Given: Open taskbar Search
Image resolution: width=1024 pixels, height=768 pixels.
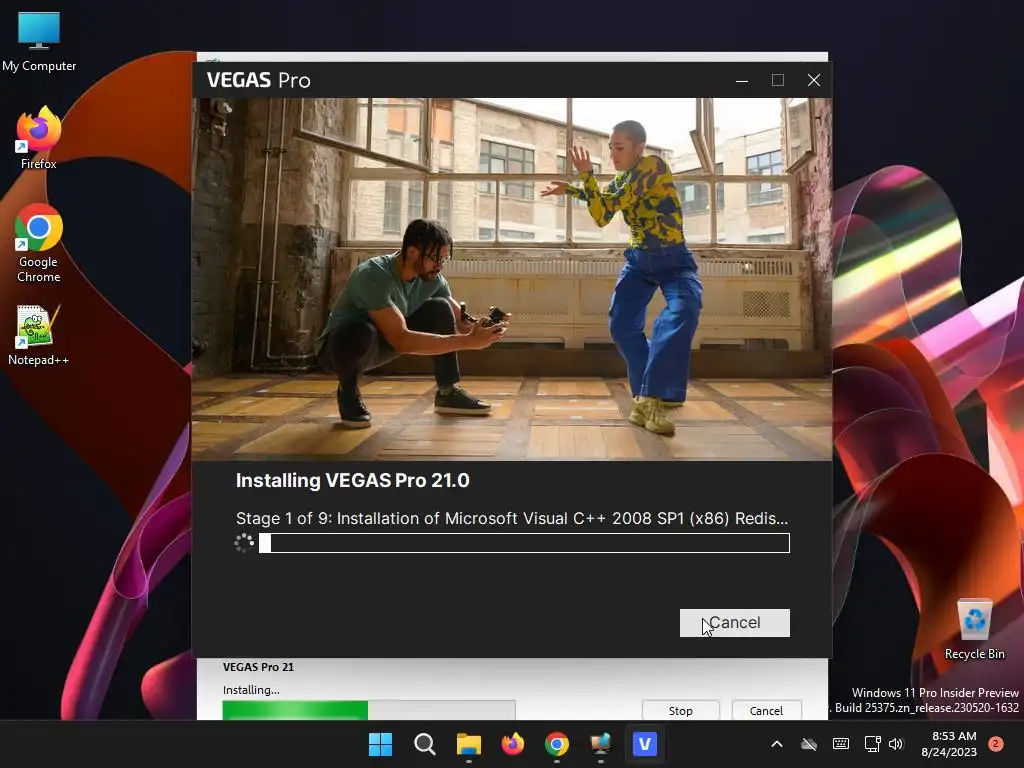Looking at the screenshot, I should (424, 744).
